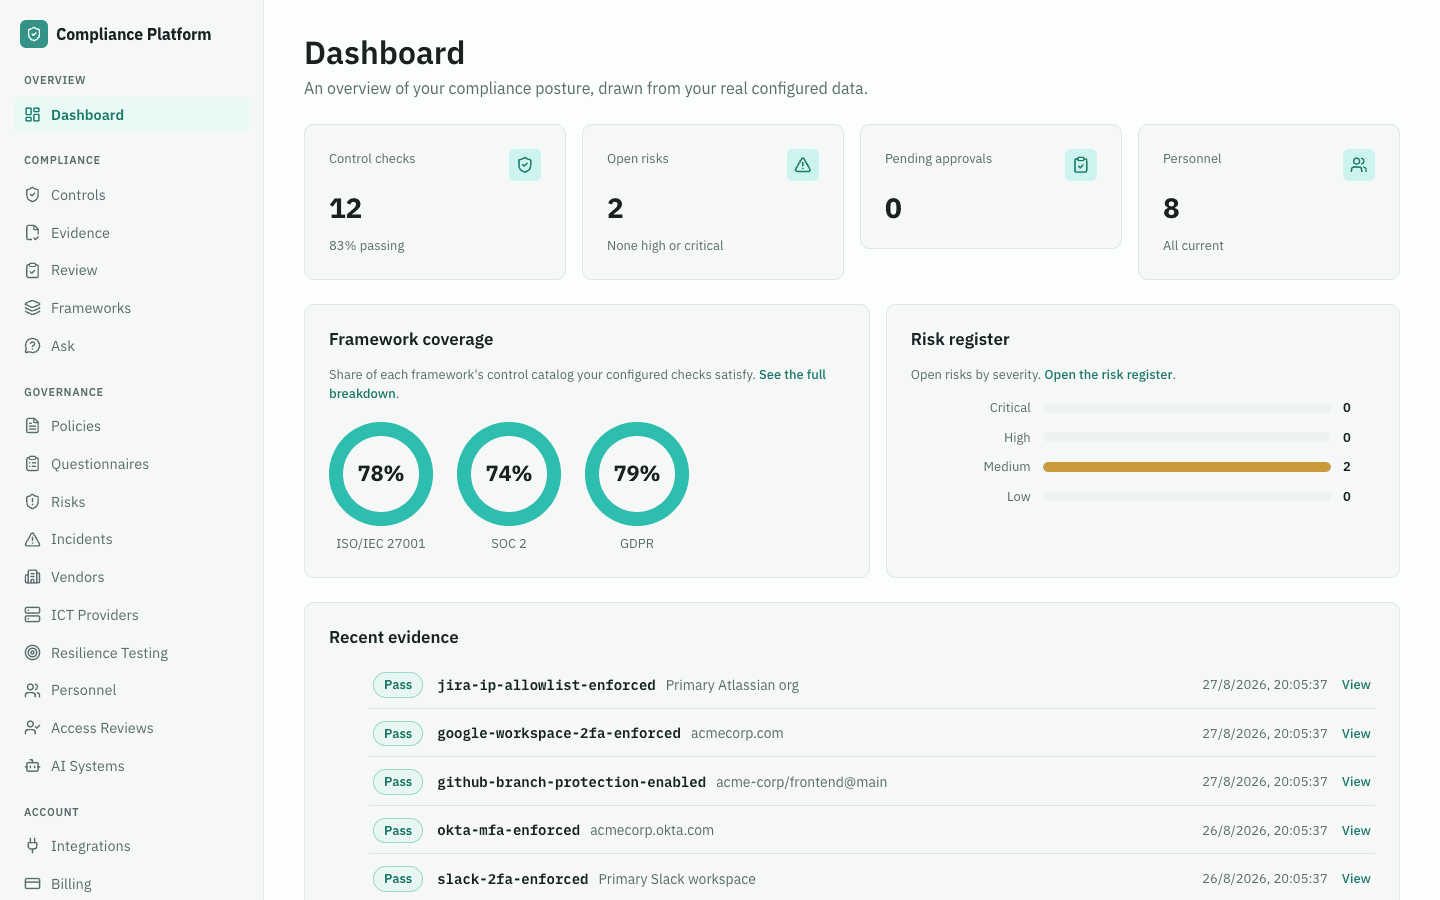Follow the 'See the full breakdown' link

[x=792, y=375]
